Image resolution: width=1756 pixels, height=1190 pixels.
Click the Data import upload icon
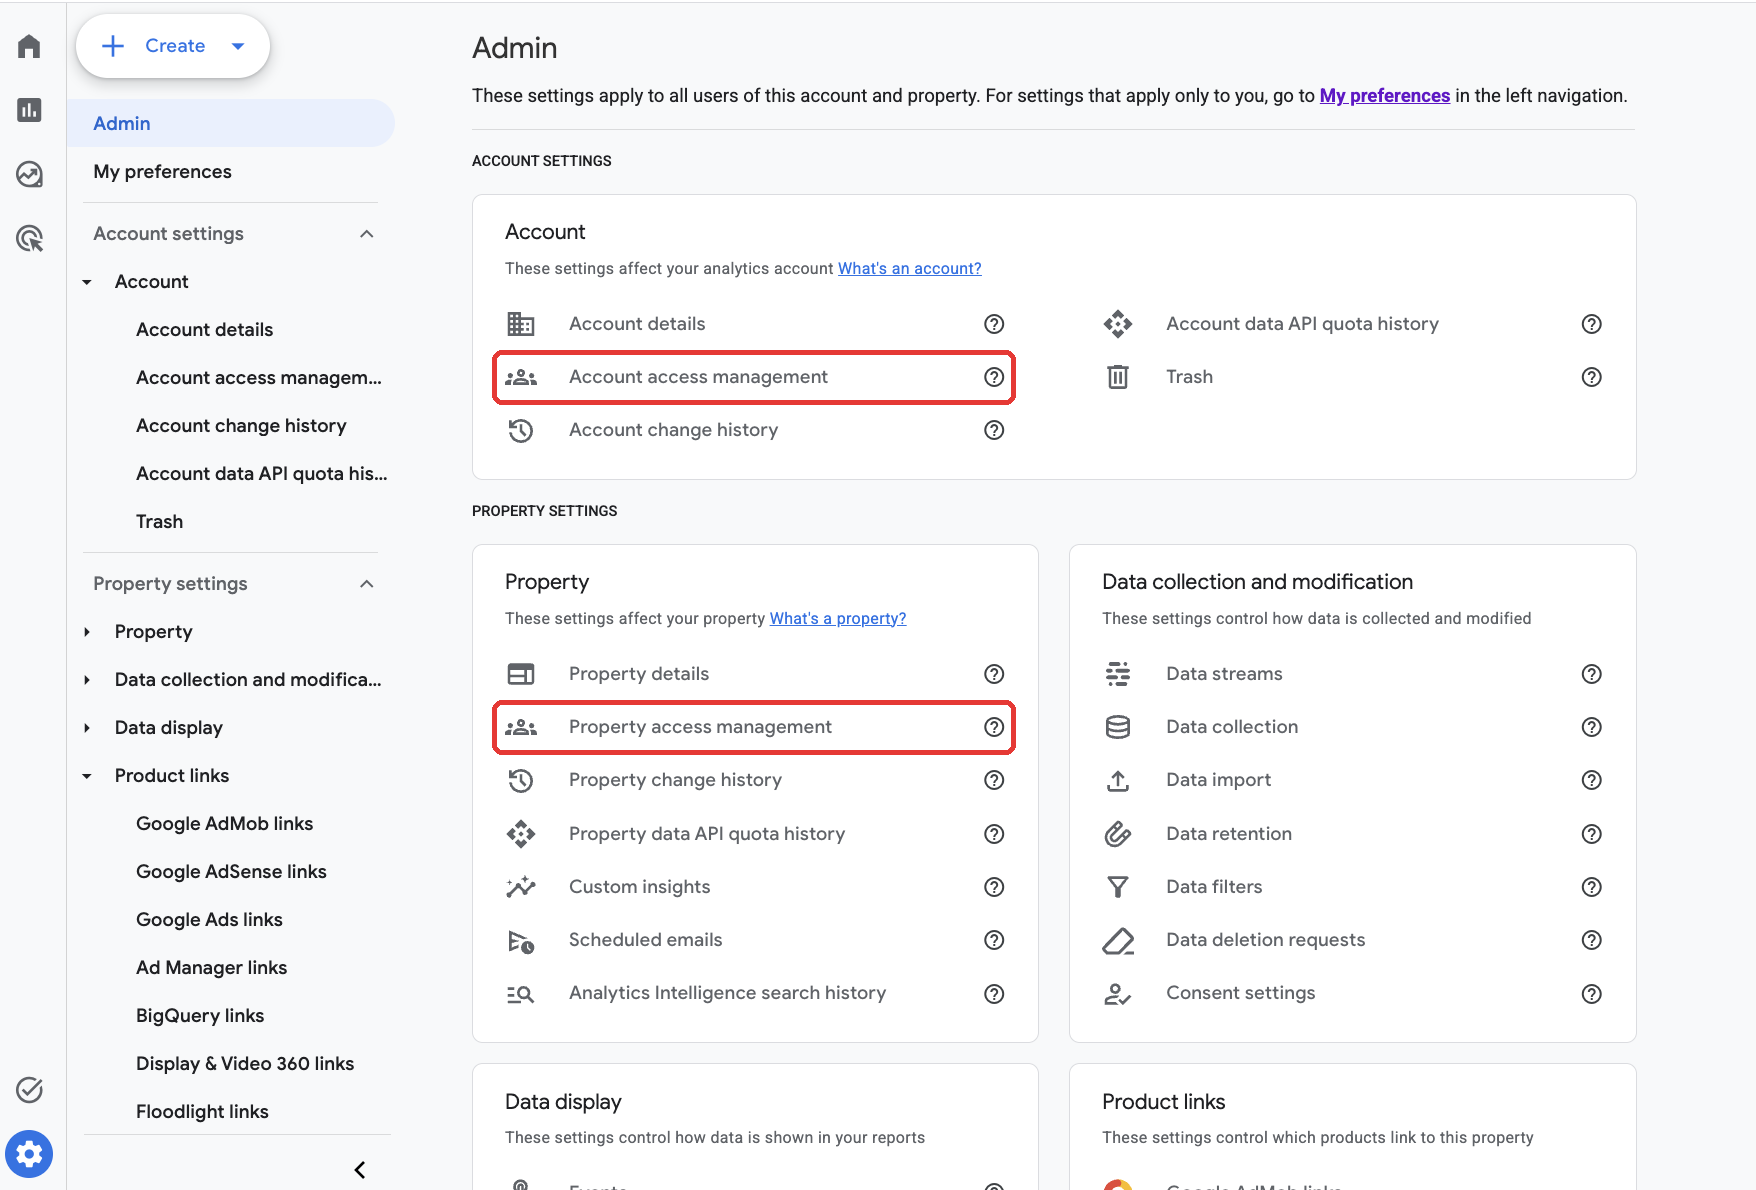click(x=1118, y=780)
